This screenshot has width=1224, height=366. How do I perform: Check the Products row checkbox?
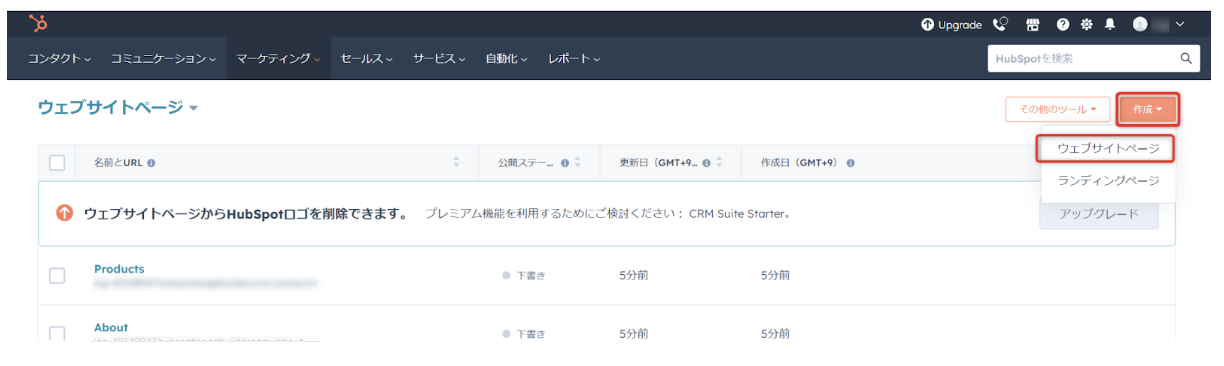click(x=57, y=276)
